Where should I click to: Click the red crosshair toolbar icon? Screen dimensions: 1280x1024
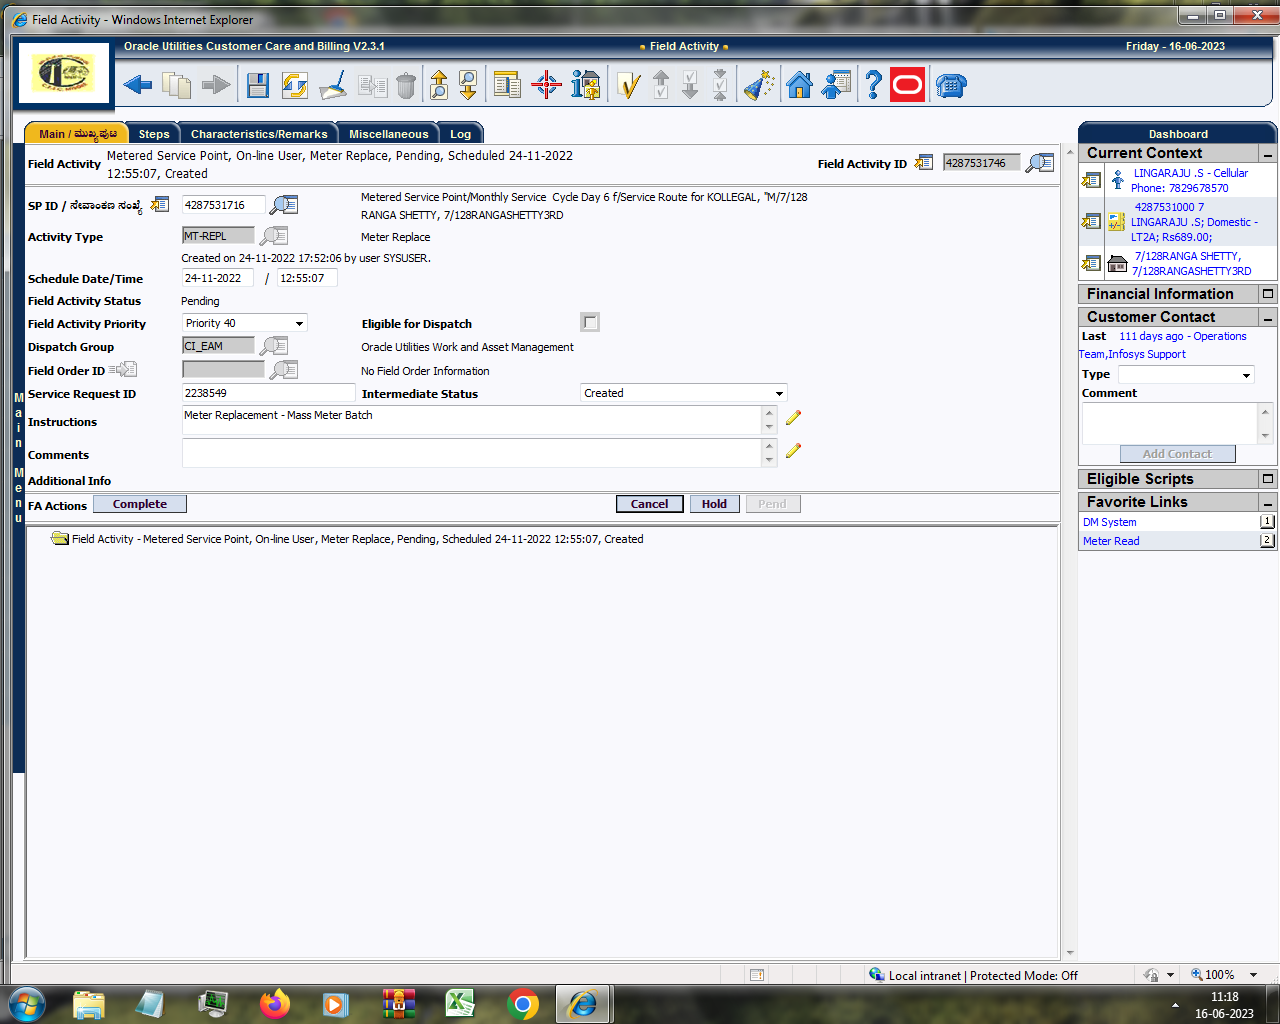click(x=546, y=86)
